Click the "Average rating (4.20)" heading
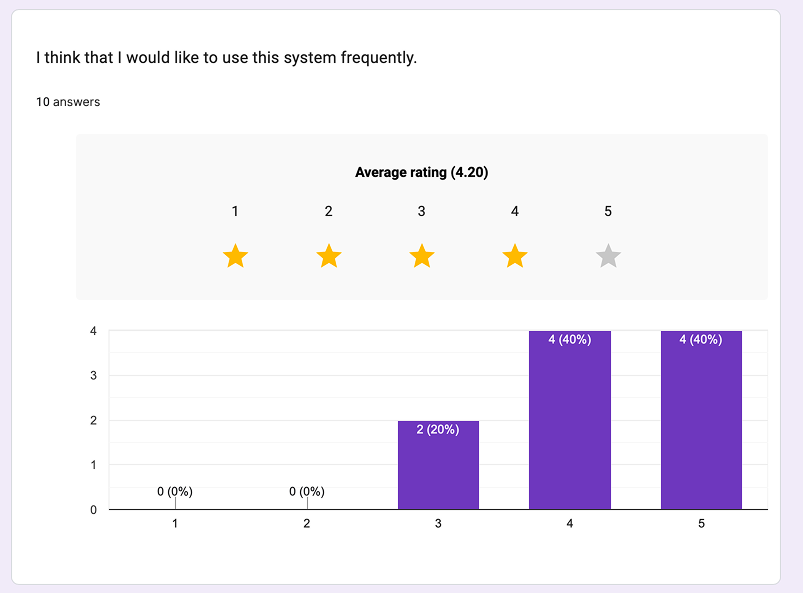The height and width of the screenshot is (593, 803). (x=421, y=172)
